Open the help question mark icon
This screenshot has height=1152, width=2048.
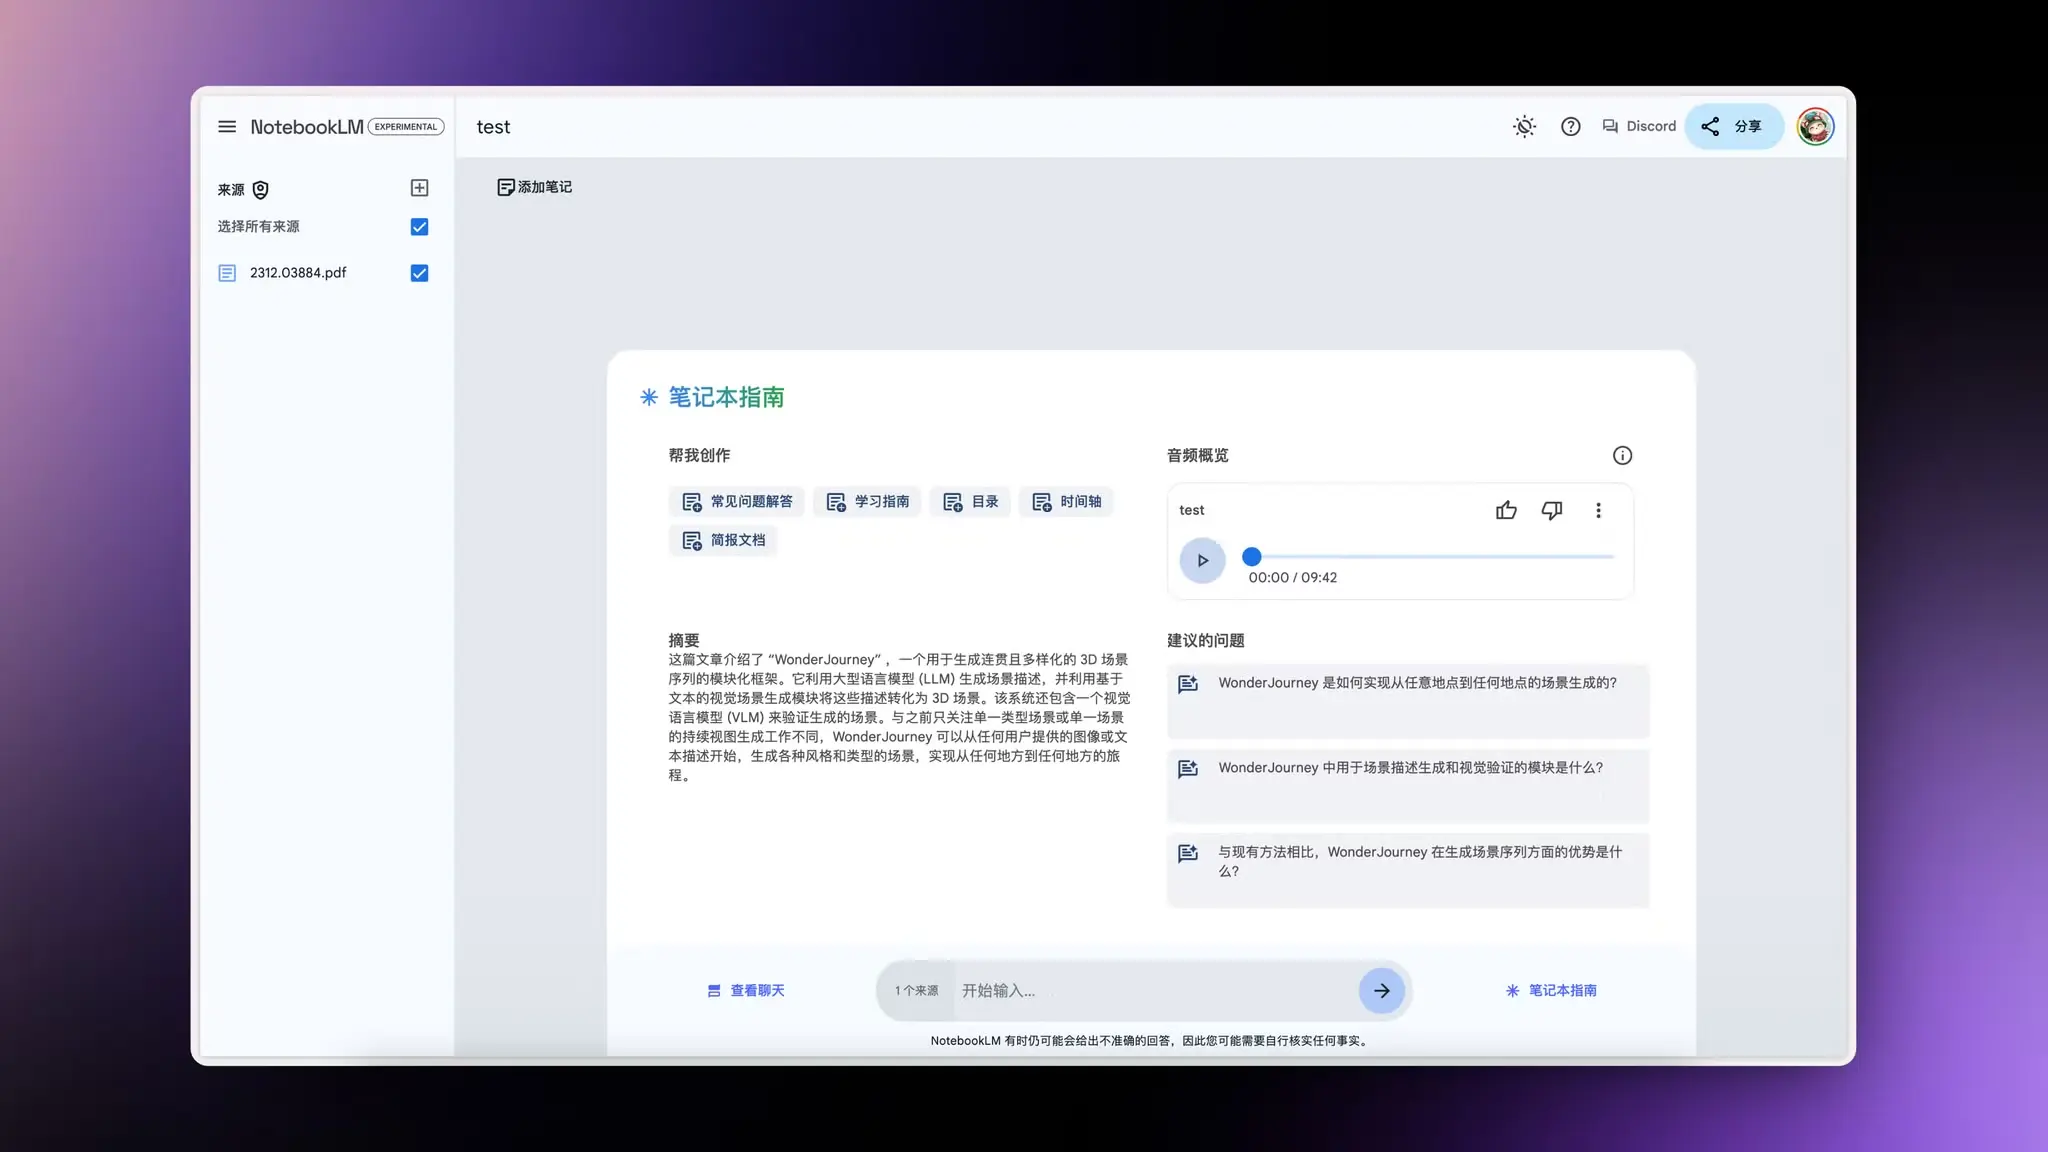[x=1571, y=127]
